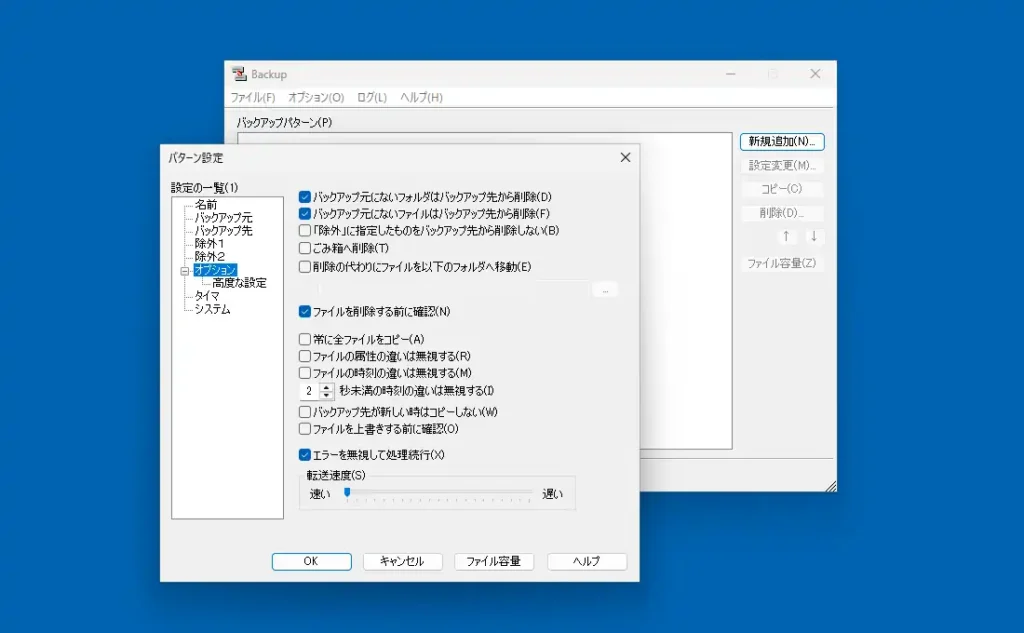This screenshot has height=633, width=1024.
Task: Click the stepper down arrow to decrease seconds
Action: (327, 395)
